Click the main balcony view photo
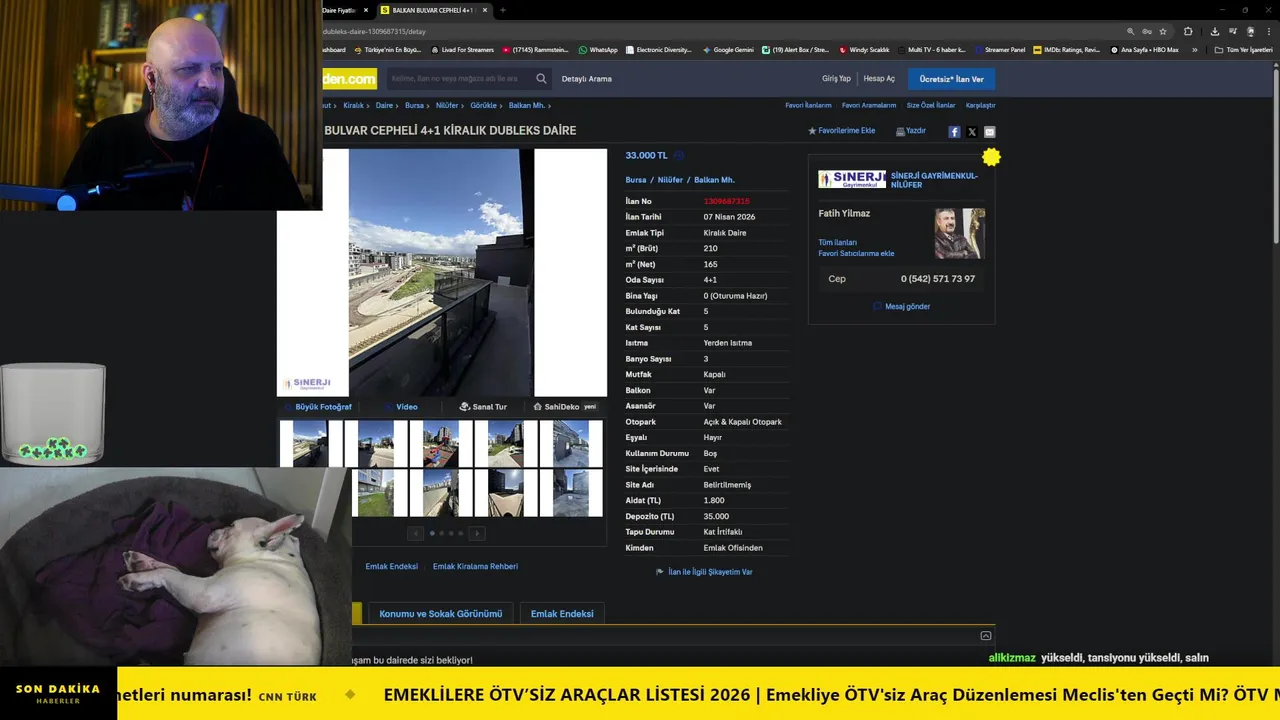 (x=441, y=272)
